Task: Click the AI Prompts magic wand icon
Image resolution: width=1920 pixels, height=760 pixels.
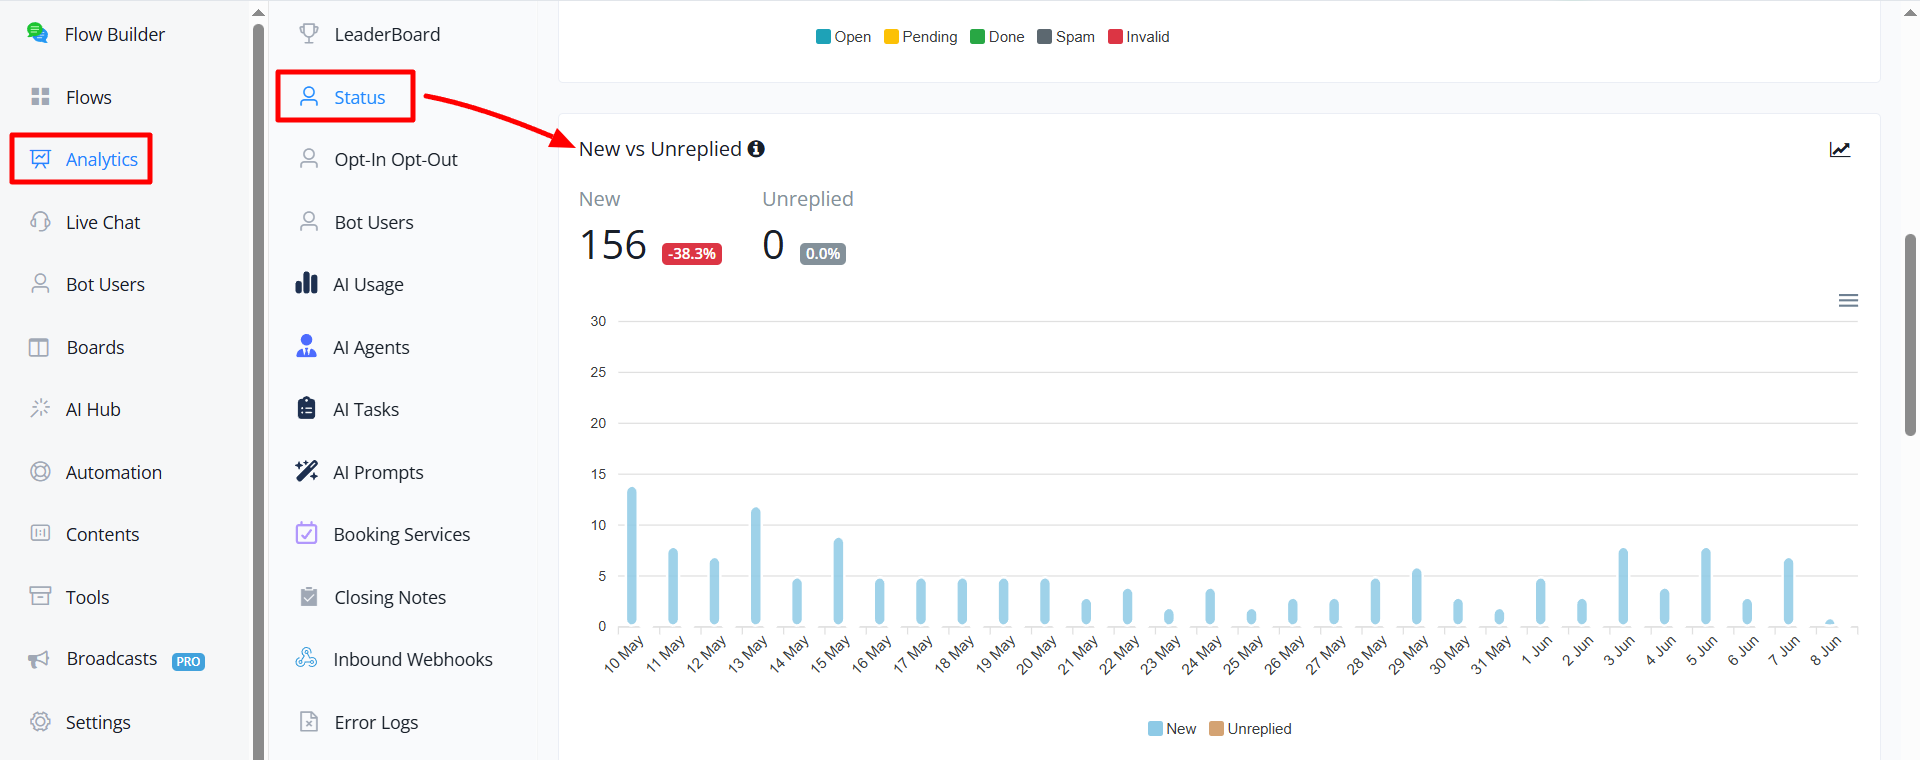Action: pyautogui.click(x=307, y=471)
